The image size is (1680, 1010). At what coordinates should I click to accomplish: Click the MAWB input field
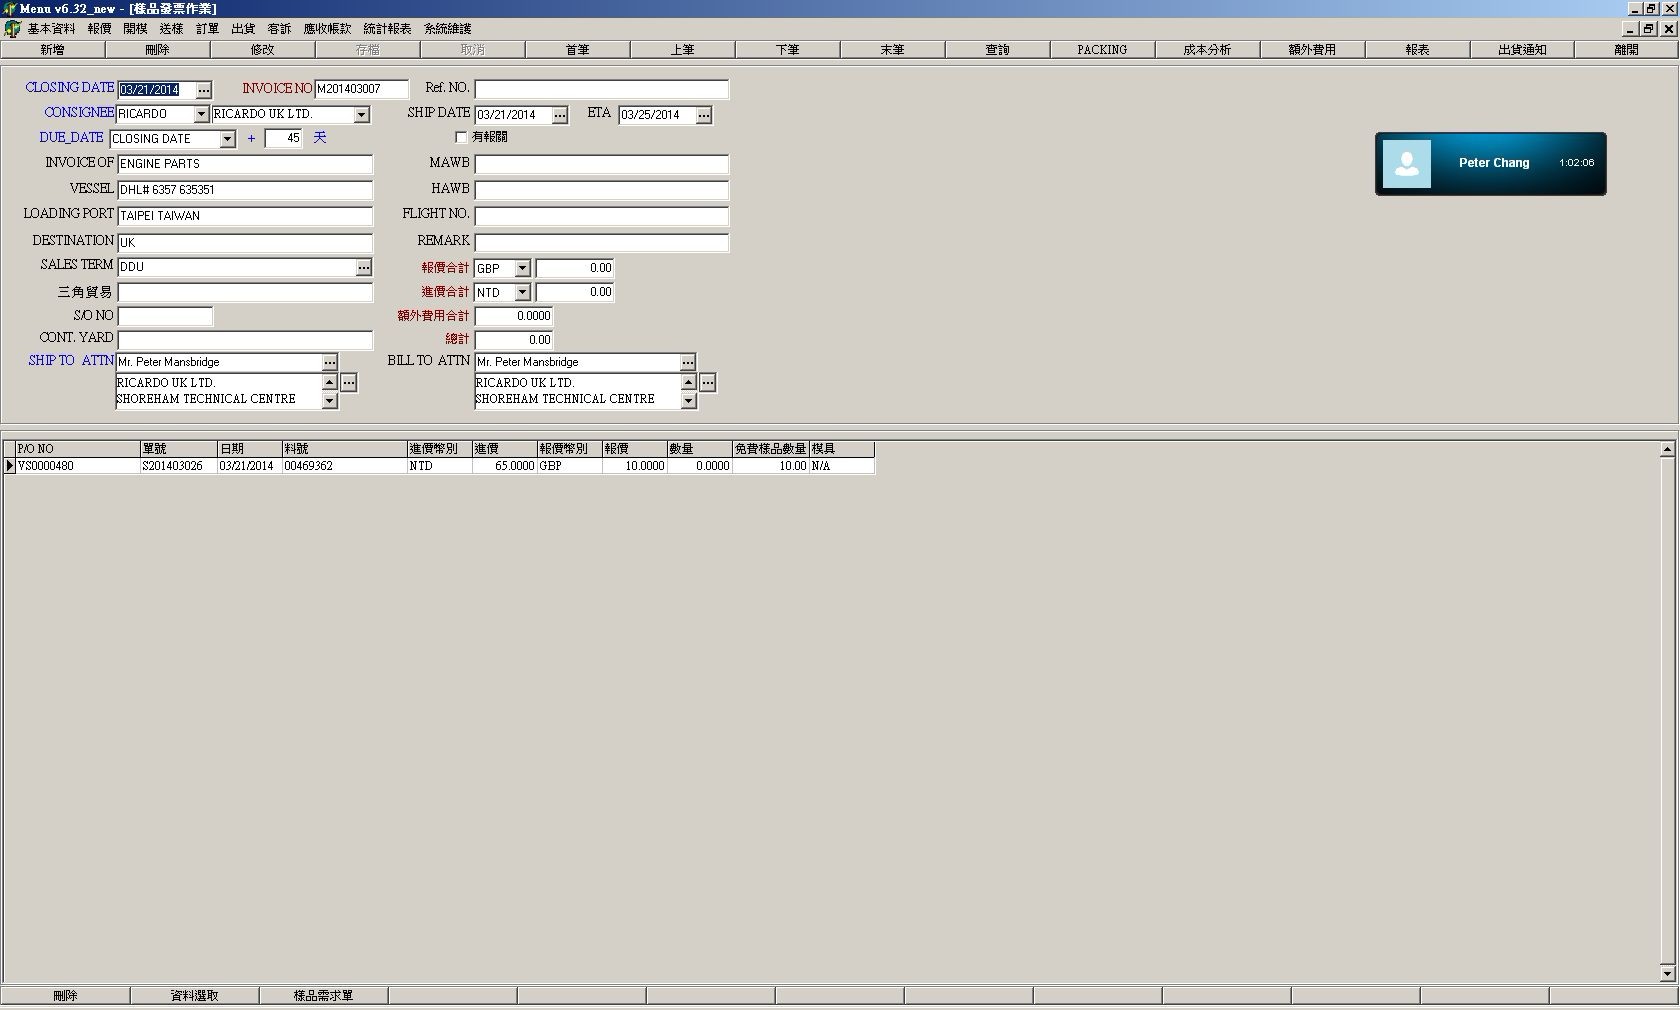(601, 164)
